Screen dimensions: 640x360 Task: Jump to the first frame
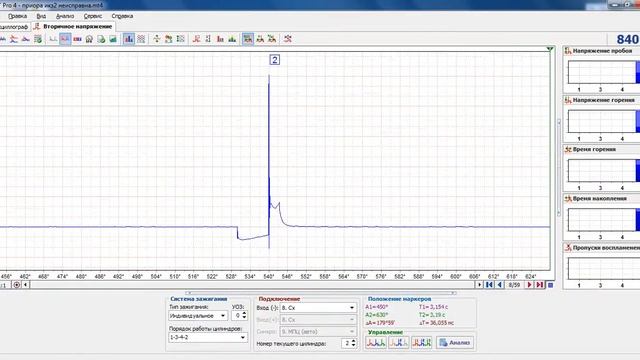tap(489, 285)
